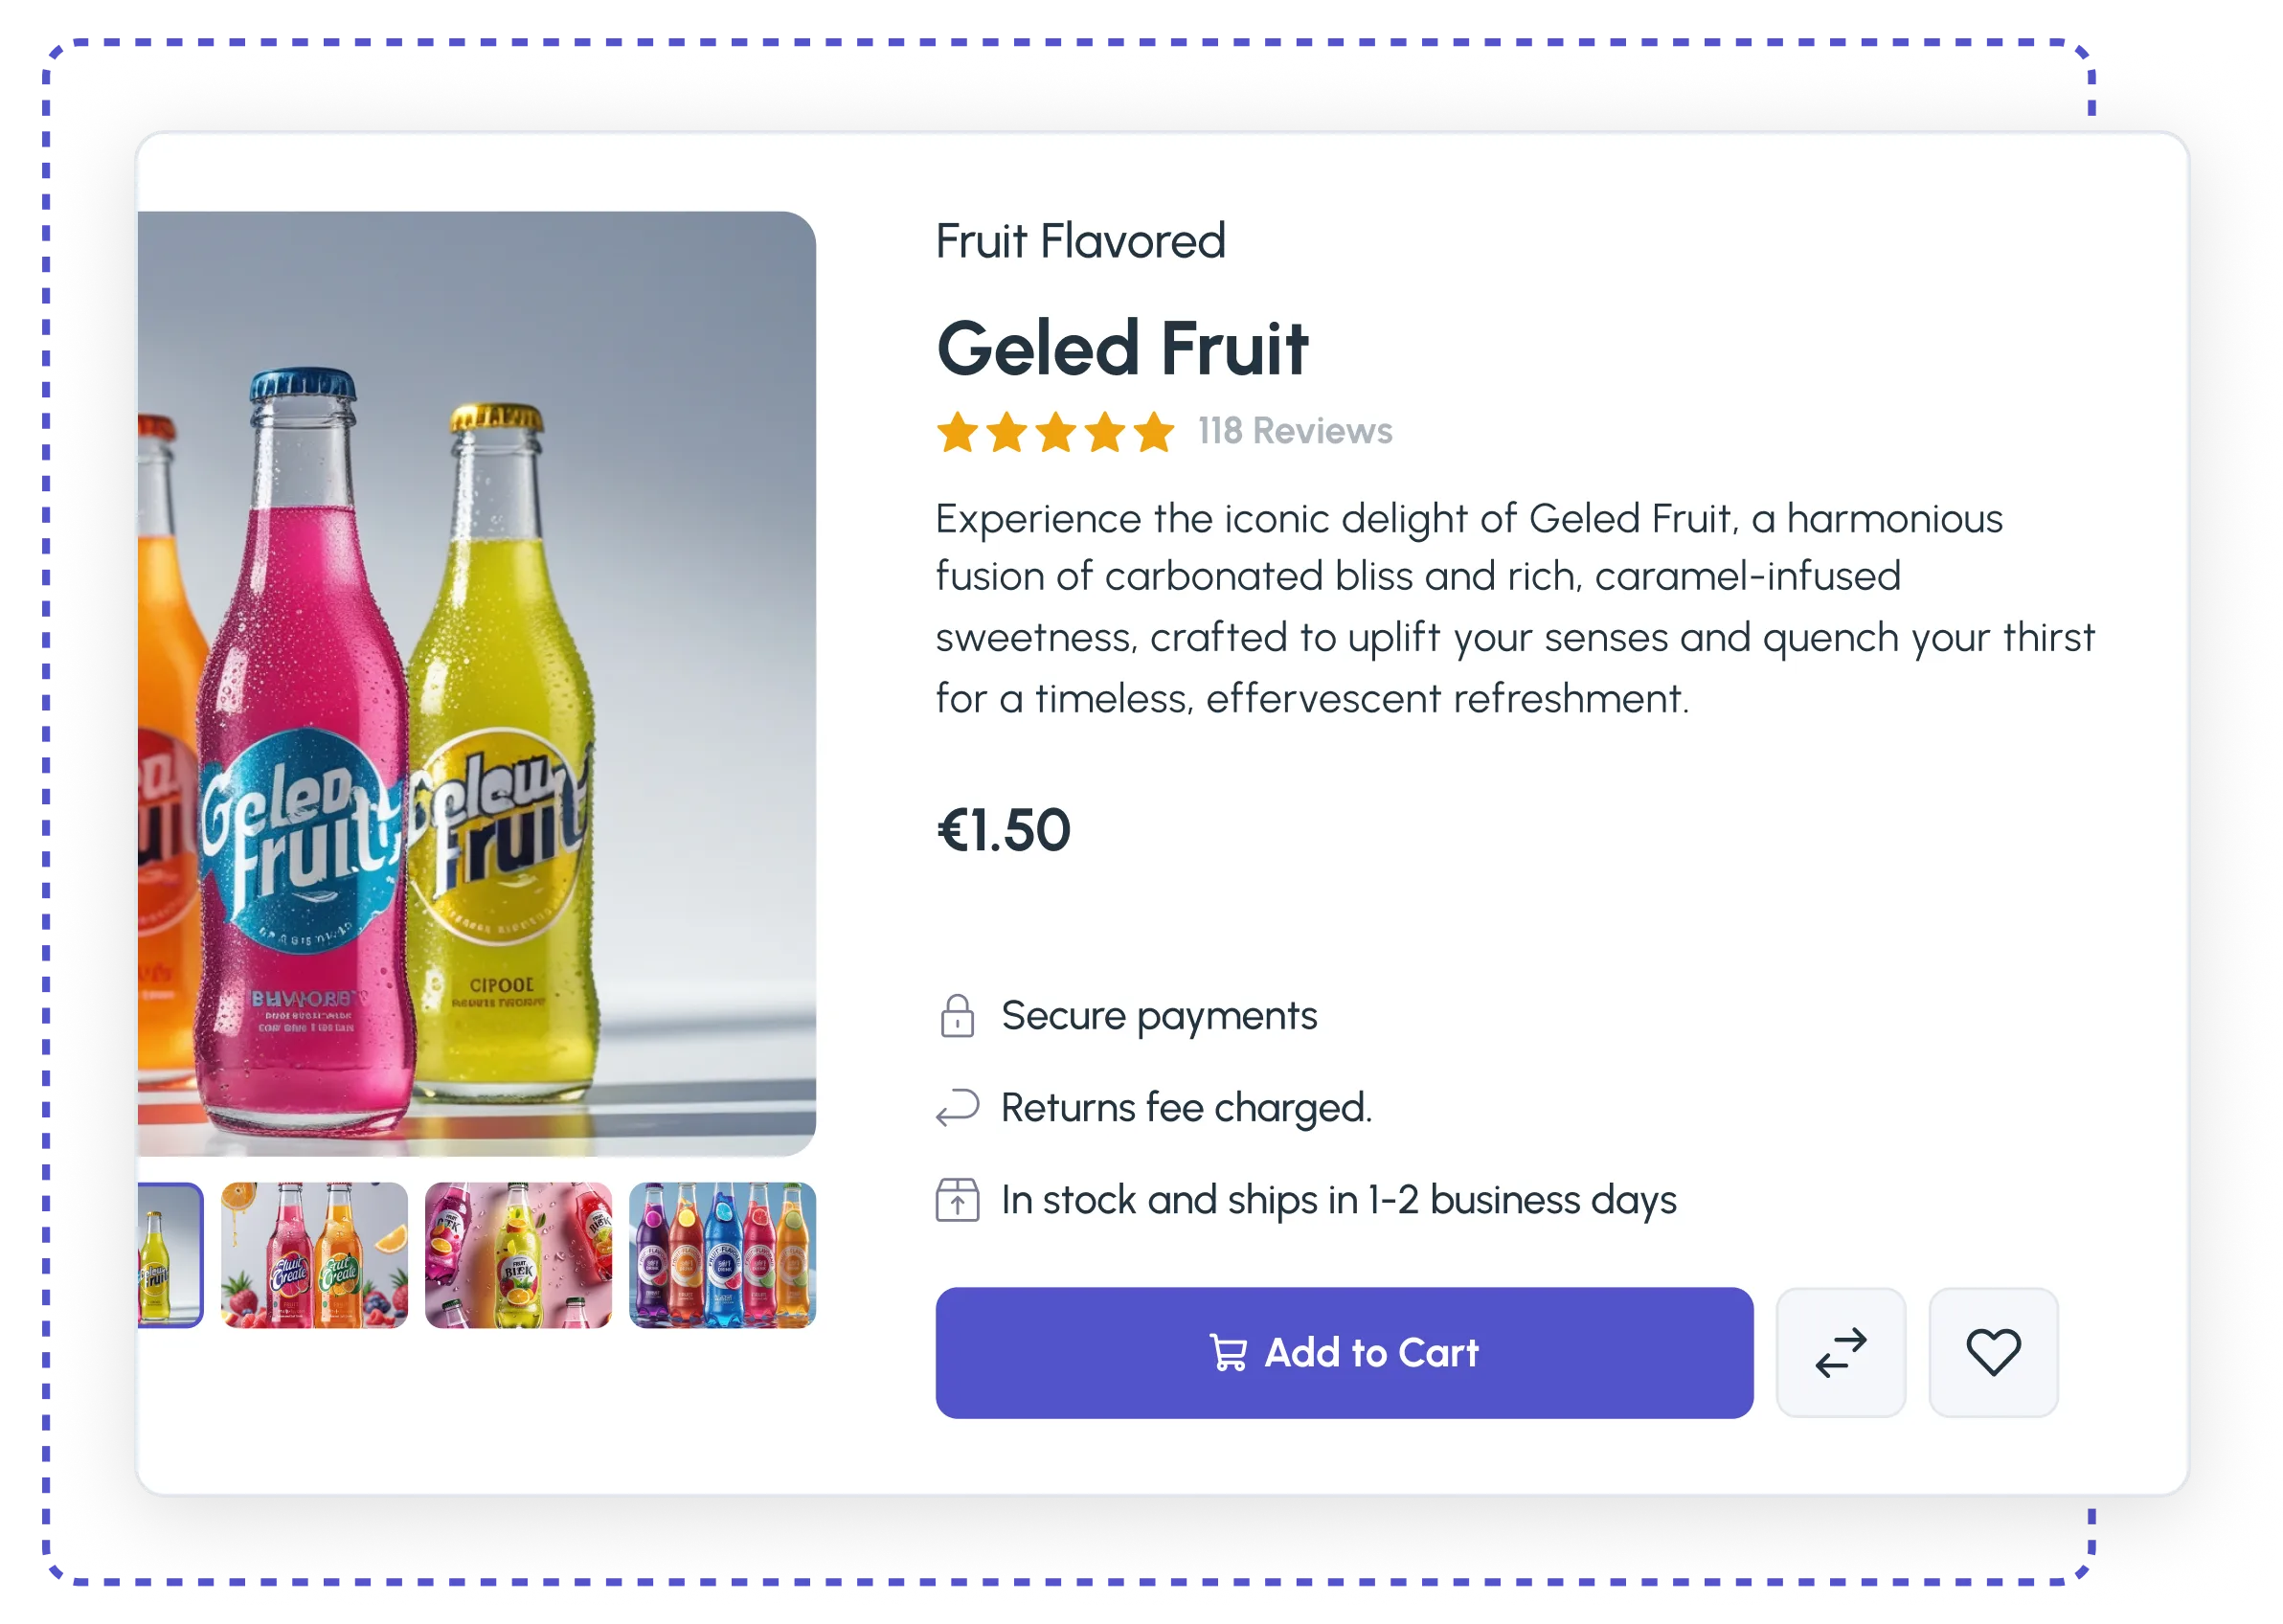Screen dimensions: 2283x1624
Task: Click the large product bottle image
Action: tap(476, 683)
